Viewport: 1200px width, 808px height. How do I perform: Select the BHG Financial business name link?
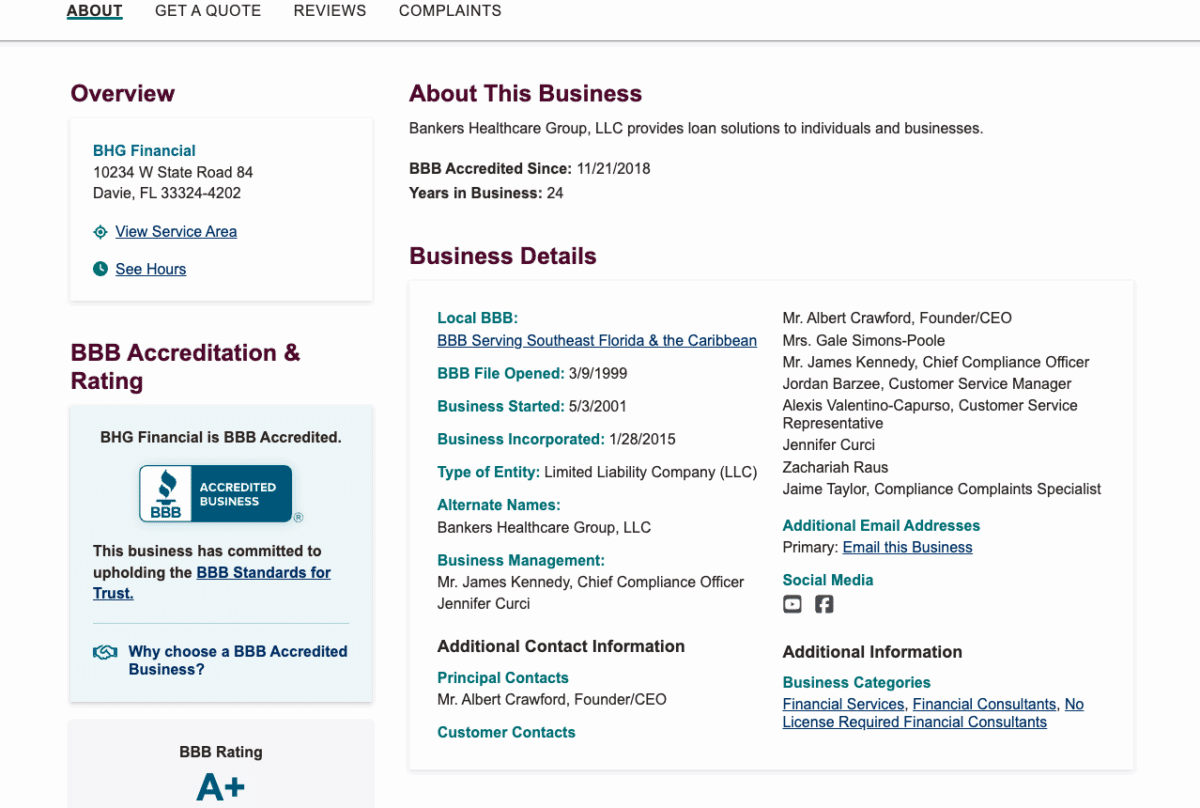[x=144, y=150]
